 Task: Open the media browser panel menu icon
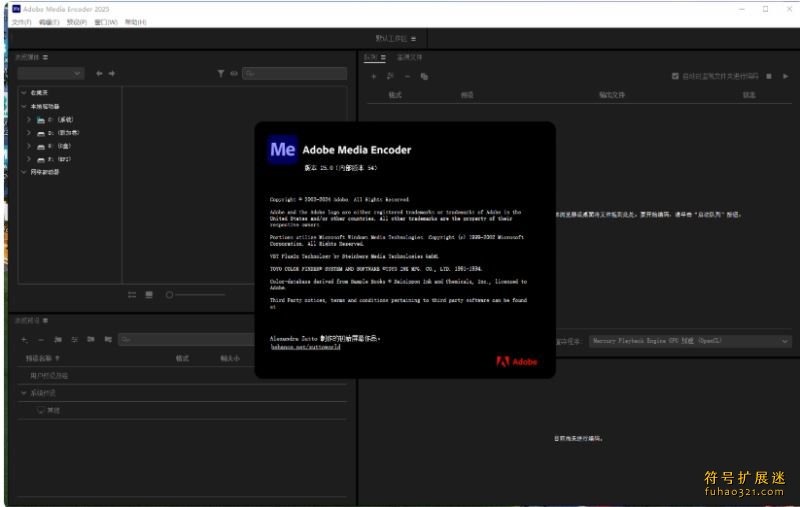click(45, 57)
